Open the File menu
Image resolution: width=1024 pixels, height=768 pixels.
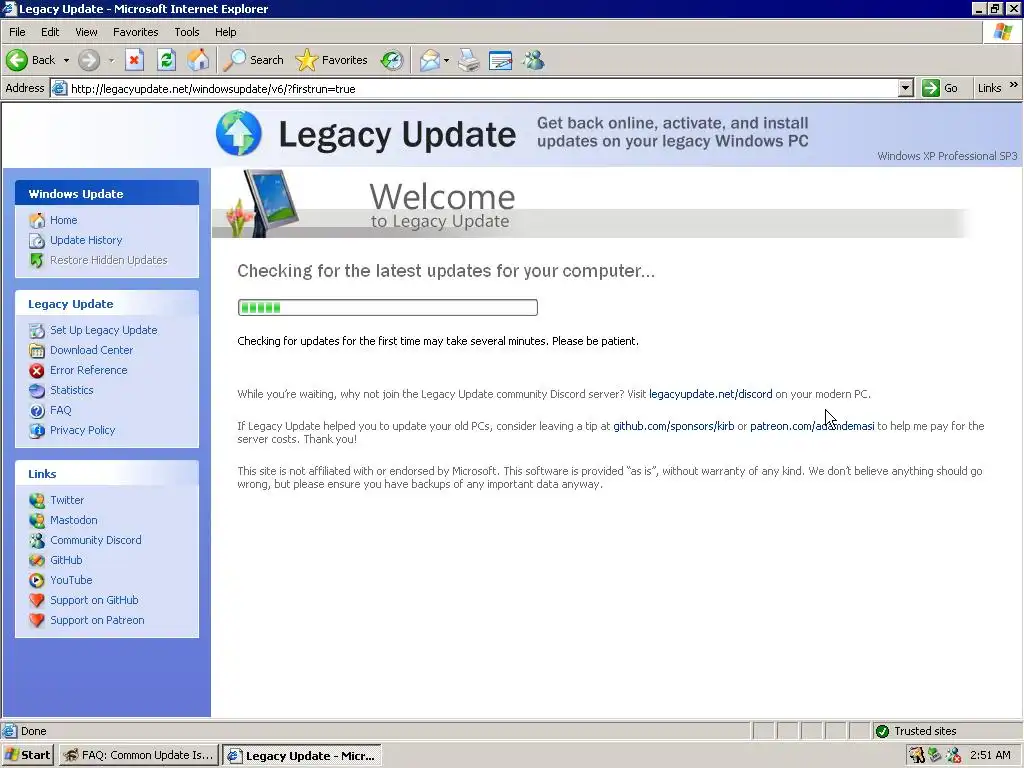pos(17,32)
